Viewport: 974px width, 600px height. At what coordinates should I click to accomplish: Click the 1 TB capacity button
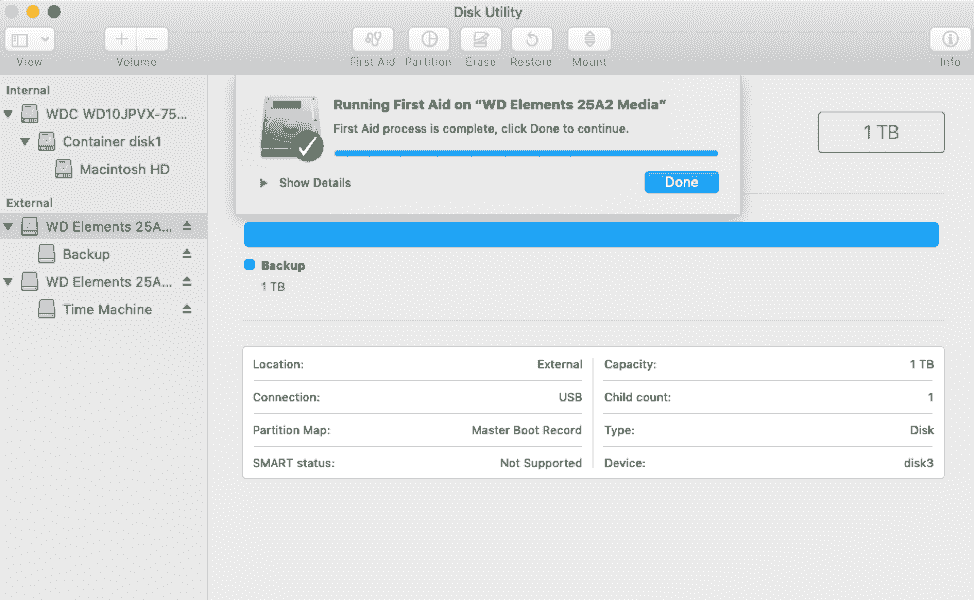click(x=880, y=131)
